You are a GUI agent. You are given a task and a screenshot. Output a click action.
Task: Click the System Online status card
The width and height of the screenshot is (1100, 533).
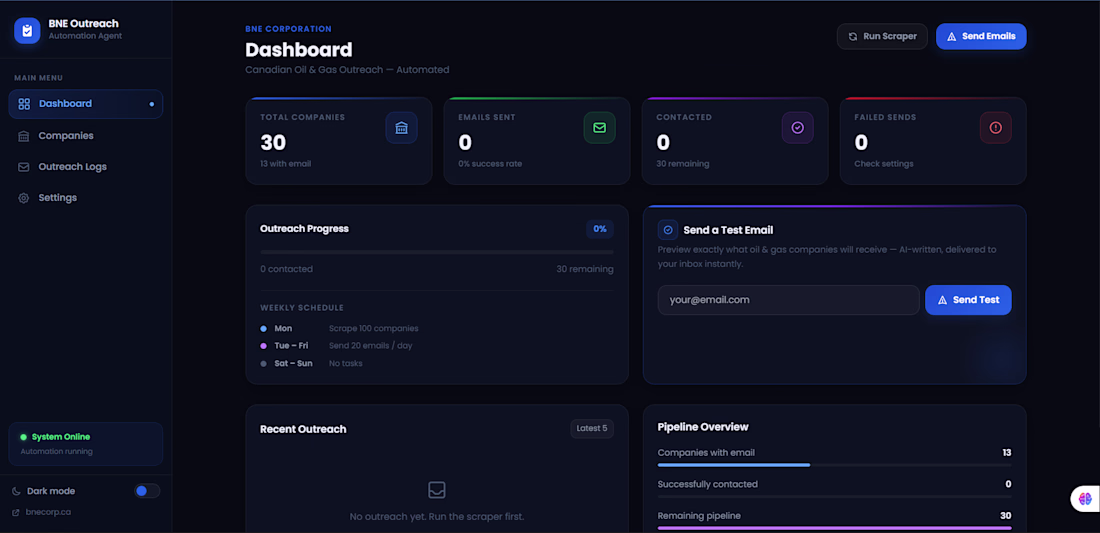(86, 444)
